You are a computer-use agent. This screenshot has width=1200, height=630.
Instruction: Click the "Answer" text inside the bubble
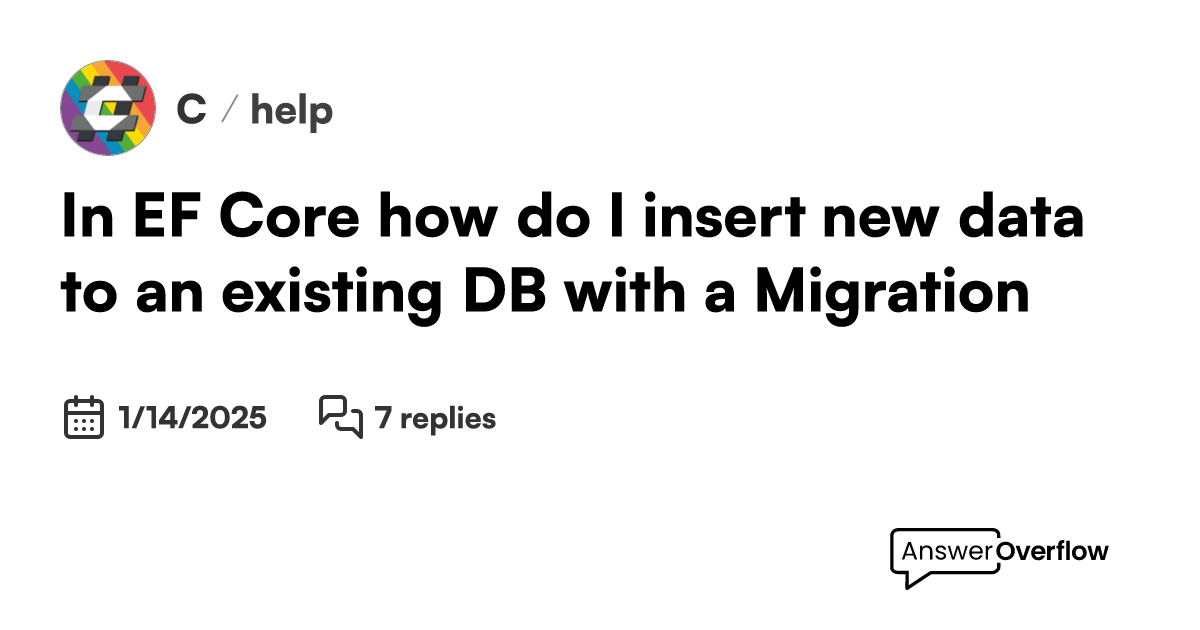tap(946, 551)
